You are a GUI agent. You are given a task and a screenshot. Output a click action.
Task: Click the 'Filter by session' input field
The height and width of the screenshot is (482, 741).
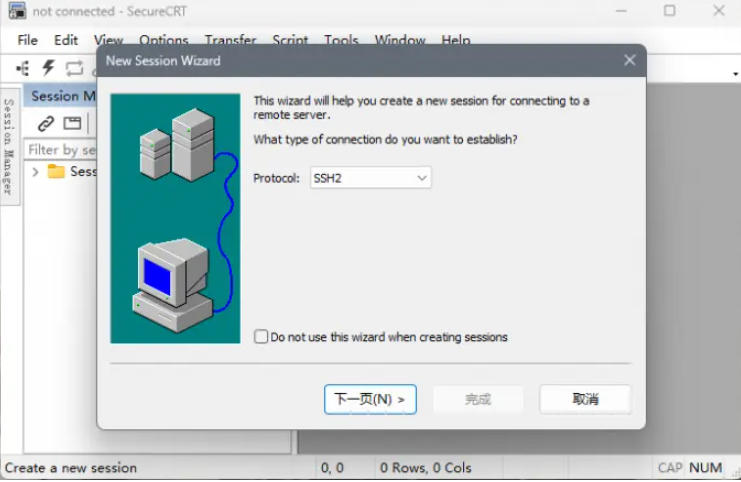pyautogui.click(x=60, y=150)
